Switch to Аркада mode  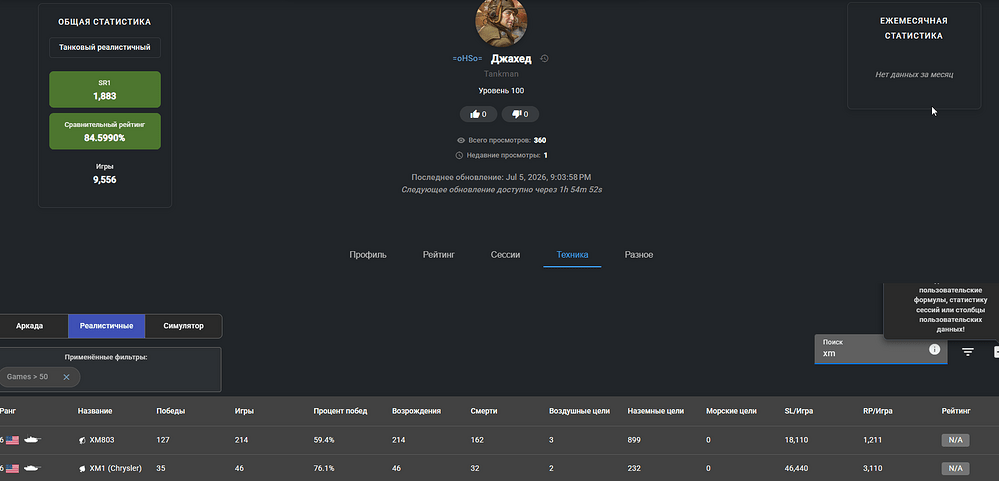30,326
